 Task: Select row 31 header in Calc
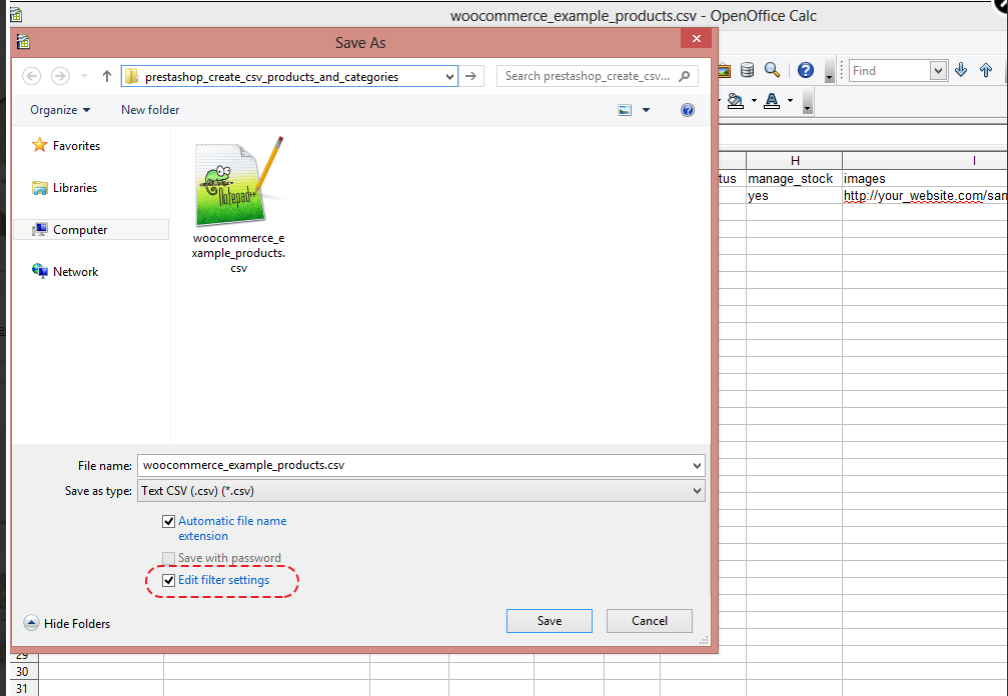click(22, 688)
